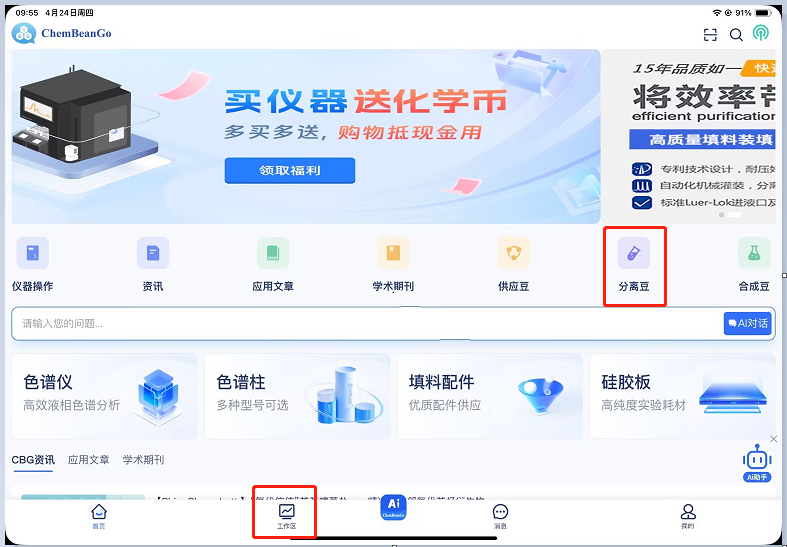Open the 硅胶板 product card
The image size is (787, 547).
(x=683, y=395)
